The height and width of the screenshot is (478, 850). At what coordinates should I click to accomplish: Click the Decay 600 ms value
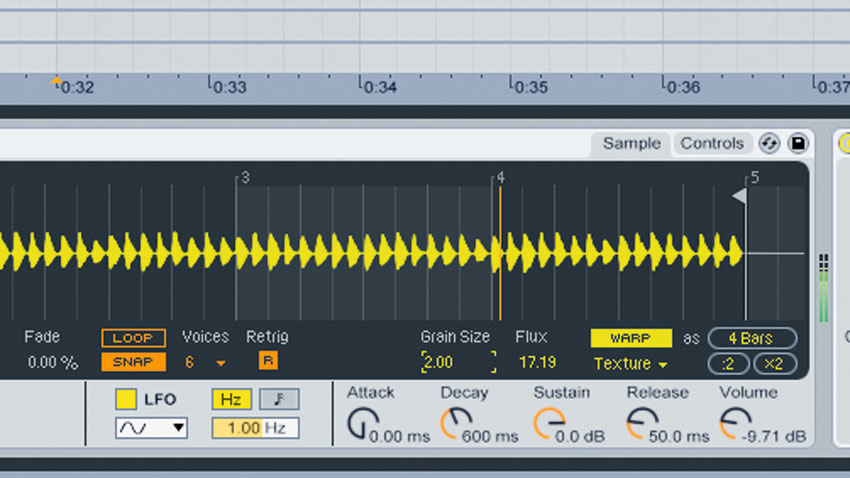(490, 436)
